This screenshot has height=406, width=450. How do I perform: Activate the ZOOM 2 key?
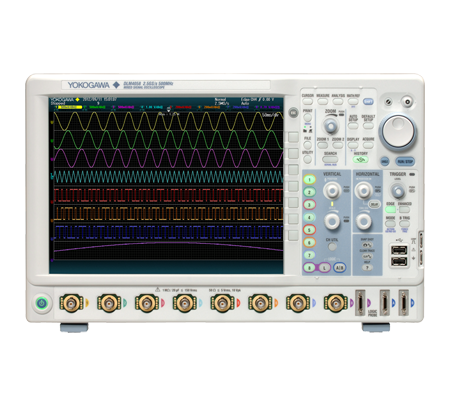(338, 145)
